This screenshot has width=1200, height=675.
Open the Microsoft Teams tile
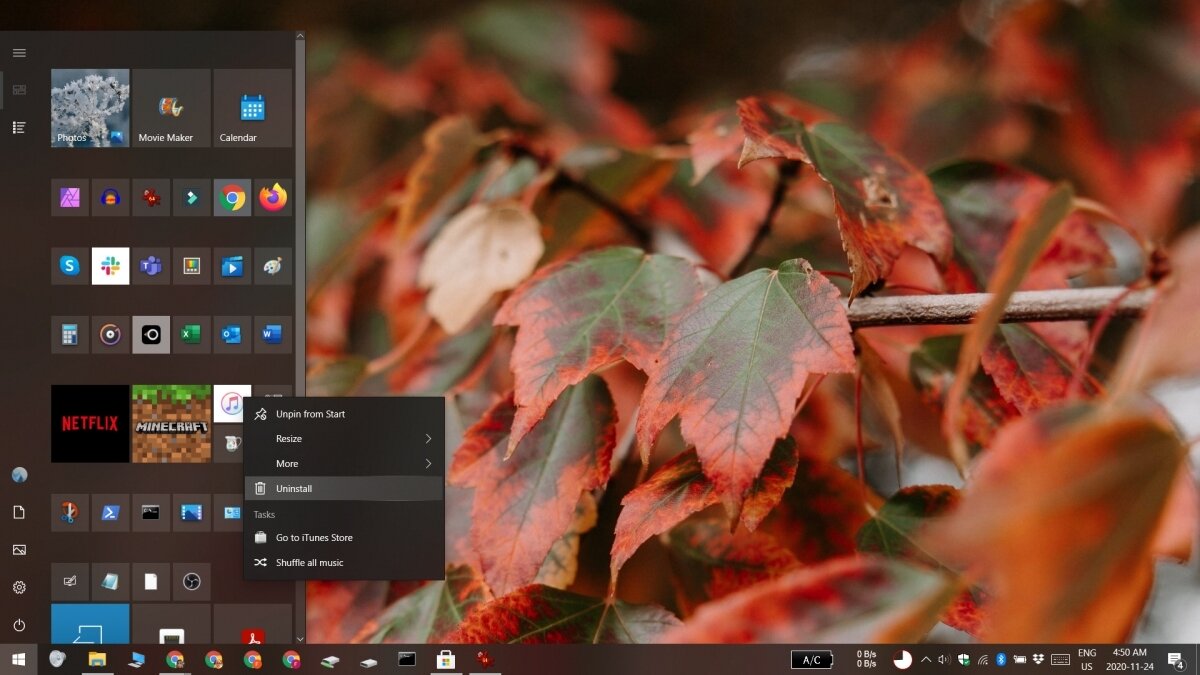pyautogui.click(x=151, y=266)
